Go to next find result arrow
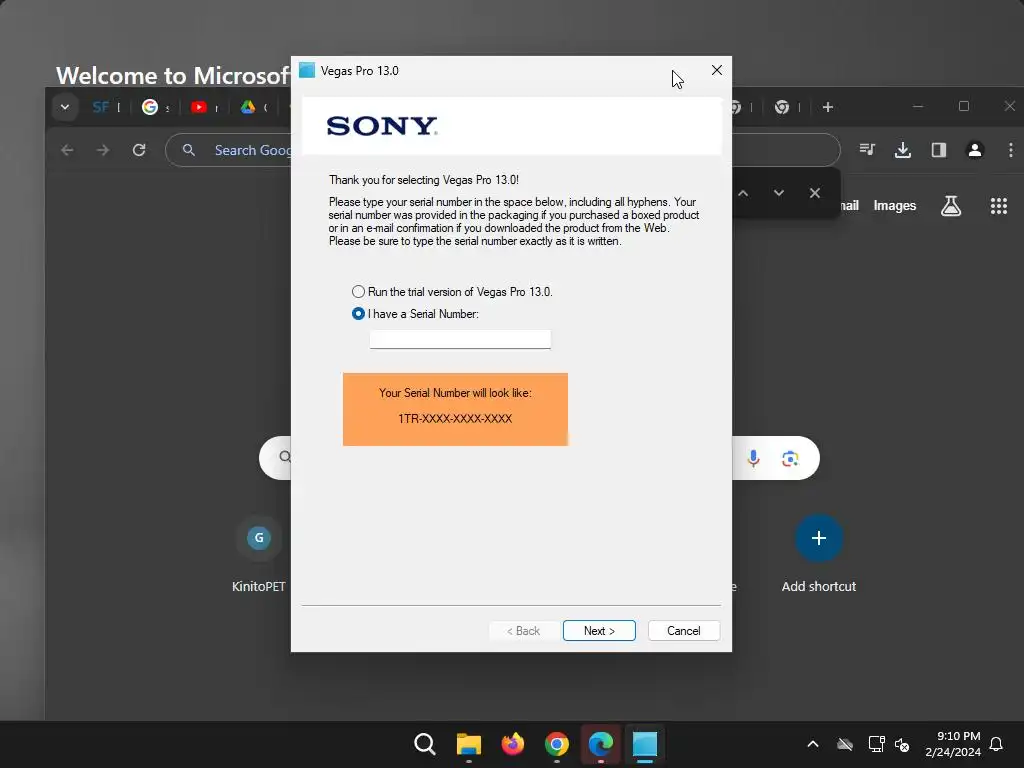1024x768 pixels. (778, 193)
